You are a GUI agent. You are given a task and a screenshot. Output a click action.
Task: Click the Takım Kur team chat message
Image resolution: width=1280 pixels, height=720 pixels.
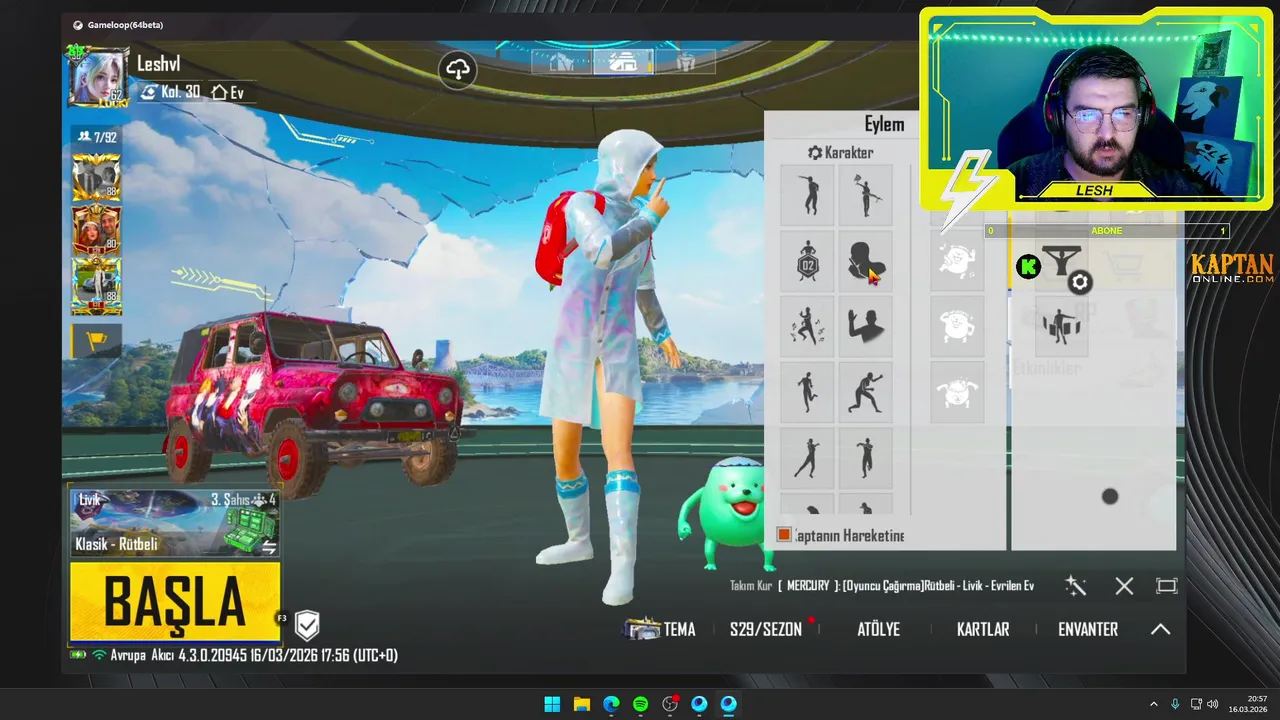pyautogui.click(x=882, y=586)
